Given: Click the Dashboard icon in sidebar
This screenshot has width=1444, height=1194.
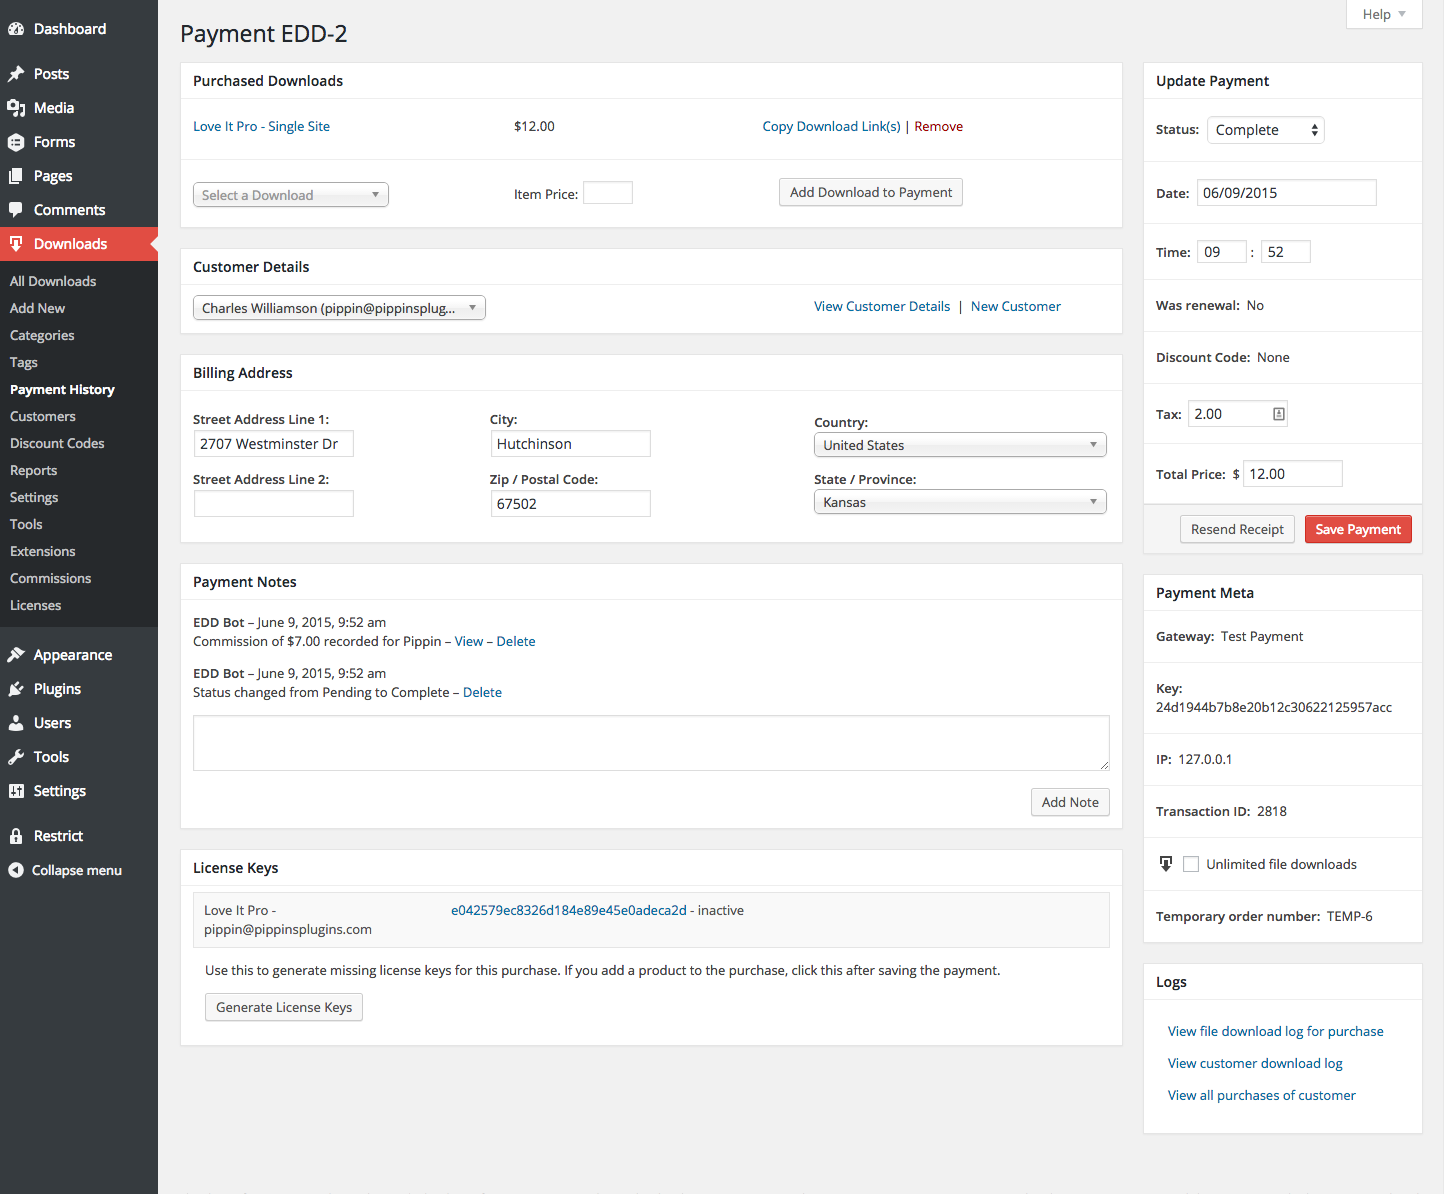Looking at the screenshot, I should pyautogui.click(x=16, y=29).
